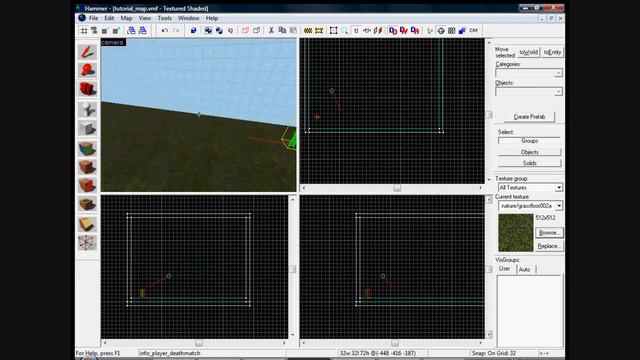Click the Redo arrow in top toolbar
This screenshot has height=360, width=640.
point(176,31)
